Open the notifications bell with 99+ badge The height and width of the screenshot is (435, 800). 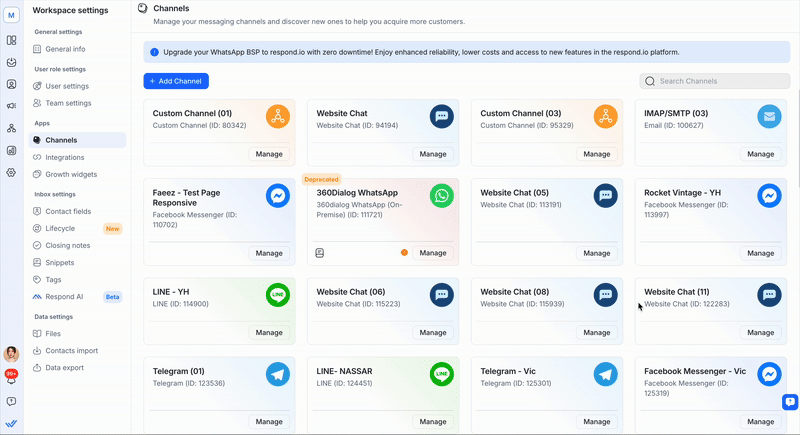coord(11,377)
